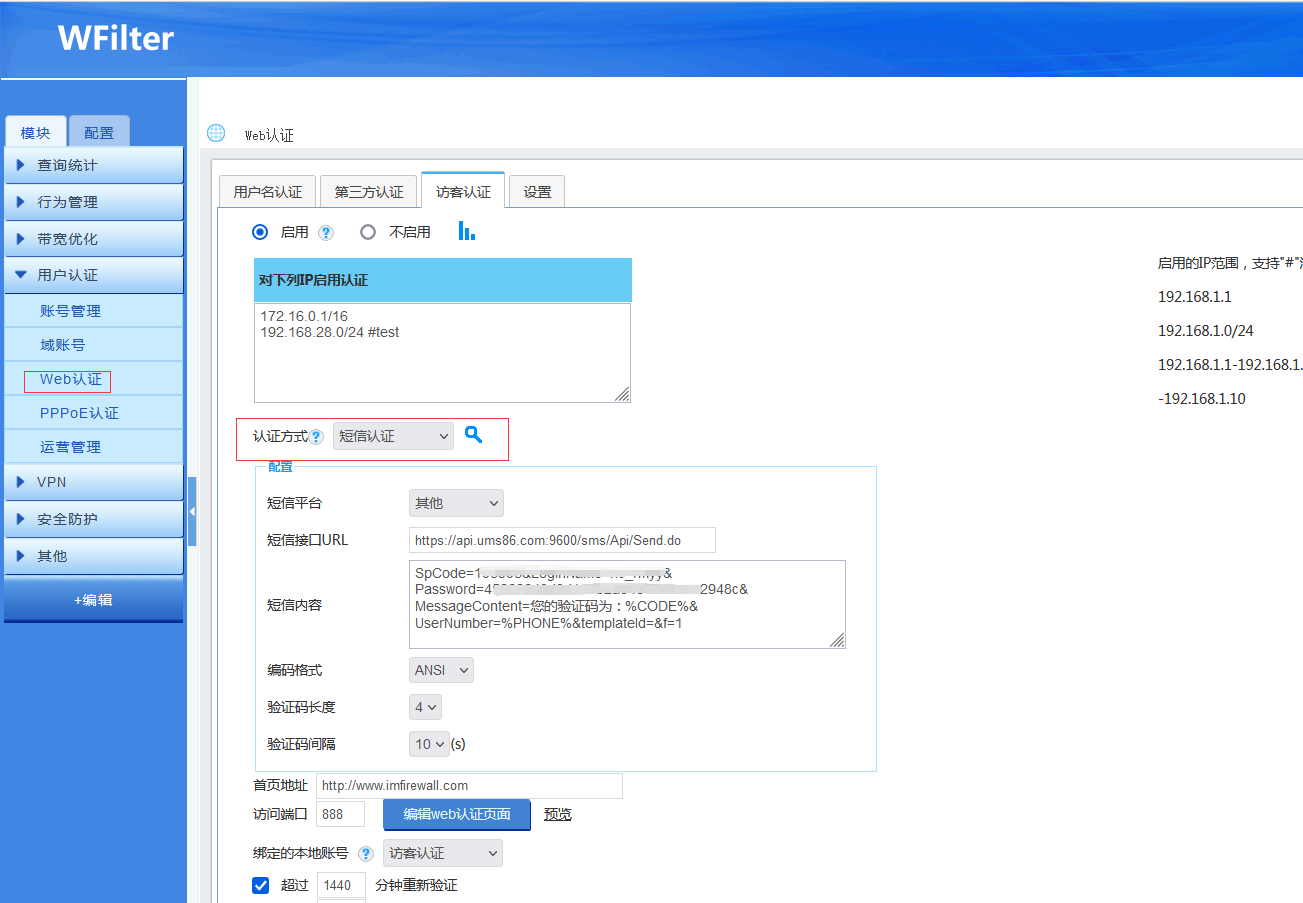
Task: Open PPPoE认证 in the sidebar
Action: pyautogui.click(x=79, y=413)
